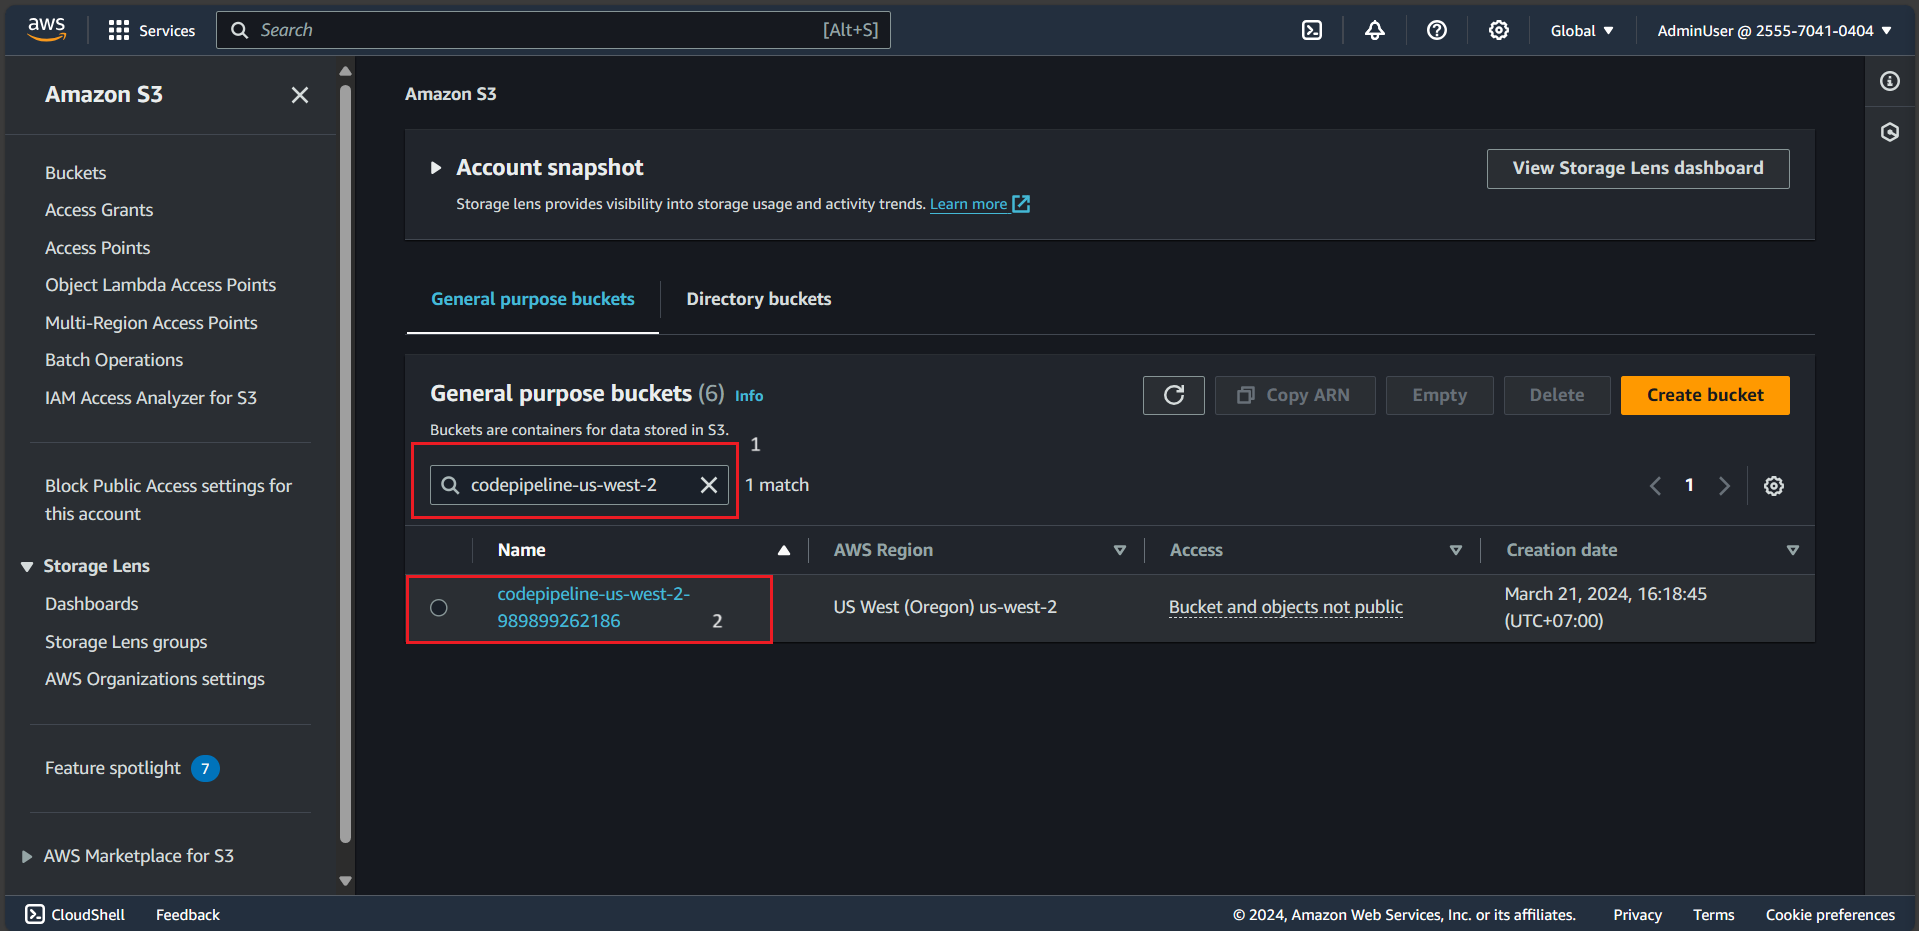Click the Amazon S3 breadcrumb

(451, 94)
